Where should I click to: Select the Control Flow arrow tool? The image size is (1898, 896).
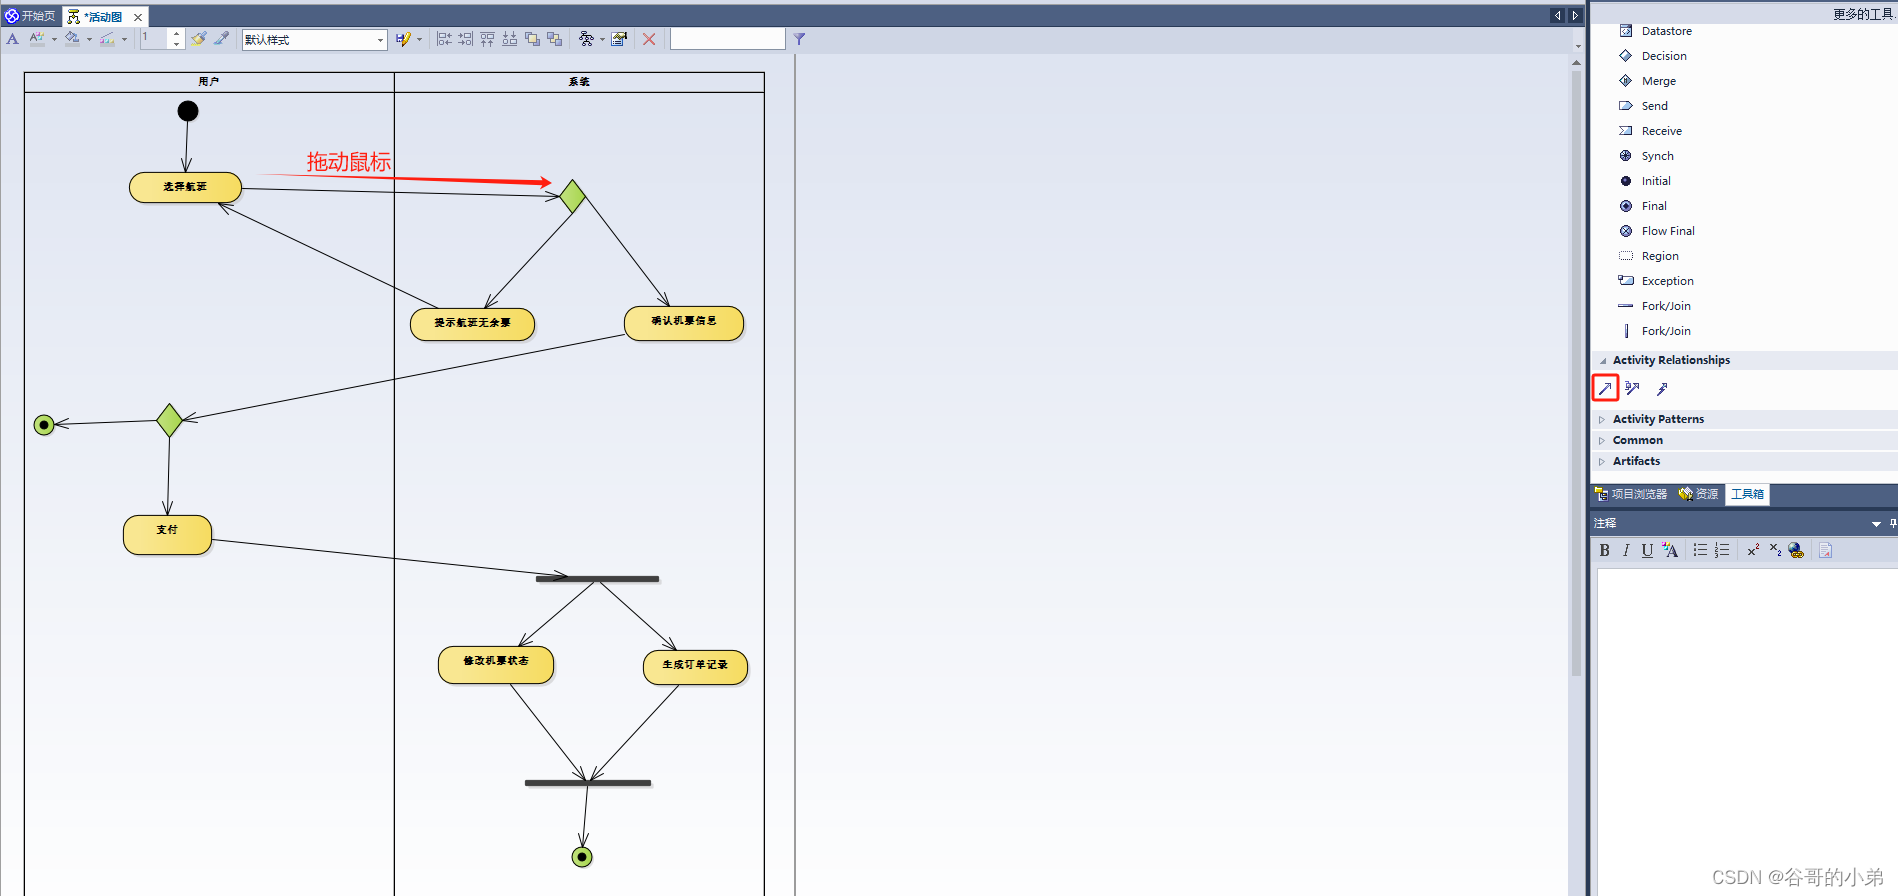coord(1605,388)
